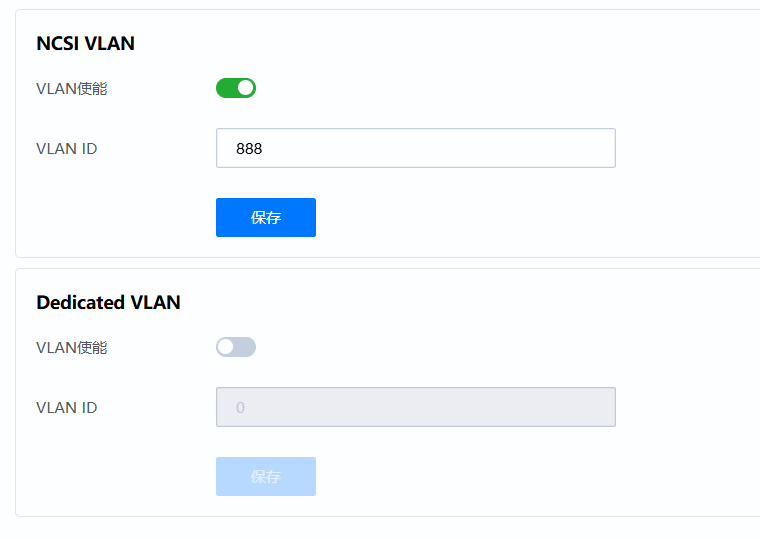Click the NCSI VLAN section heading
The height and width of the screenshot is (539, 760).
click(x=85, y=43)
